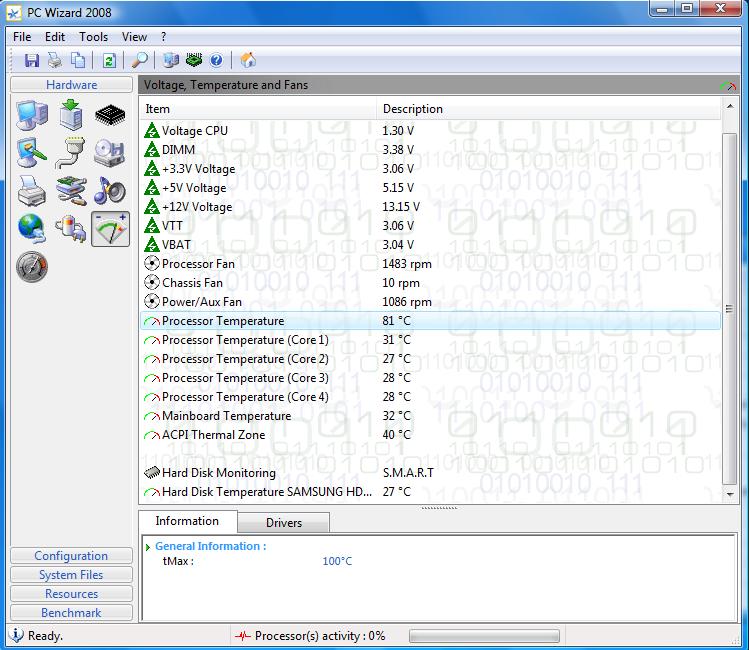Select the +3.3V Voltage row
Screen dimensions: 749x650
click(x=430, y=169)
